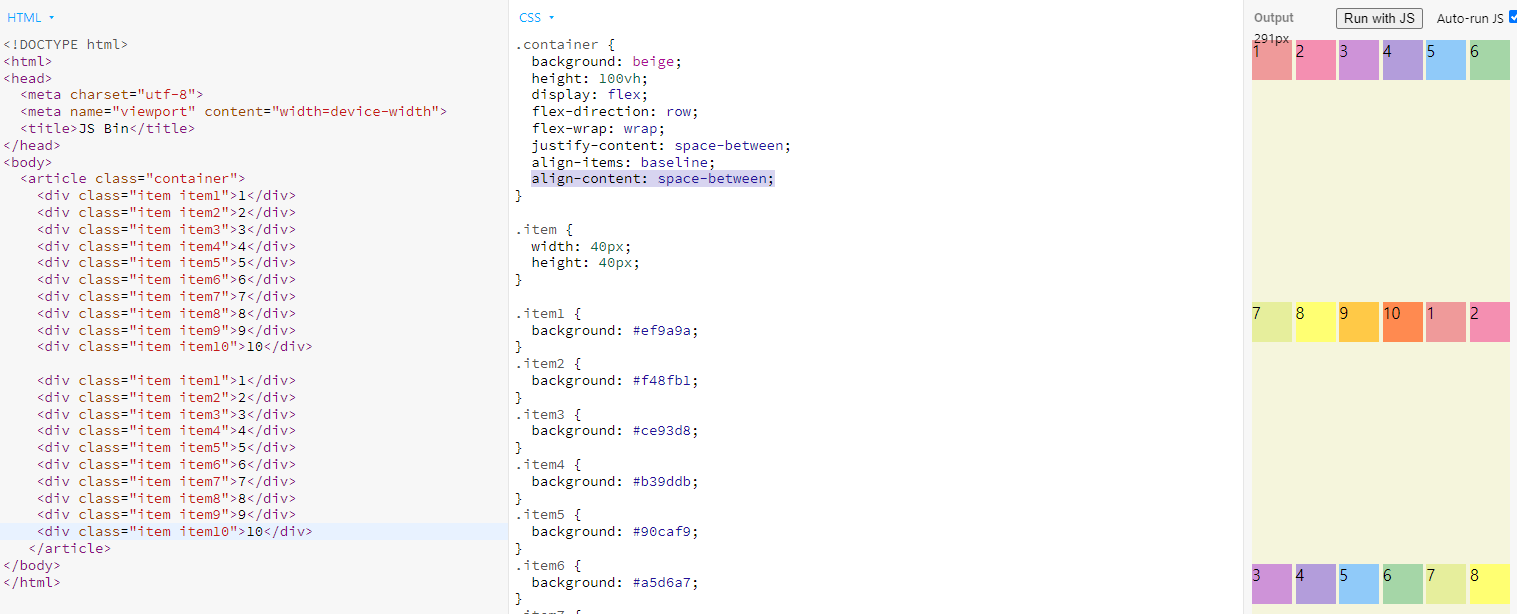The width and height of the screenshot is (1517, 614).
Task: Click the background: #b39ddb line
Action: [x=614, y=481]
